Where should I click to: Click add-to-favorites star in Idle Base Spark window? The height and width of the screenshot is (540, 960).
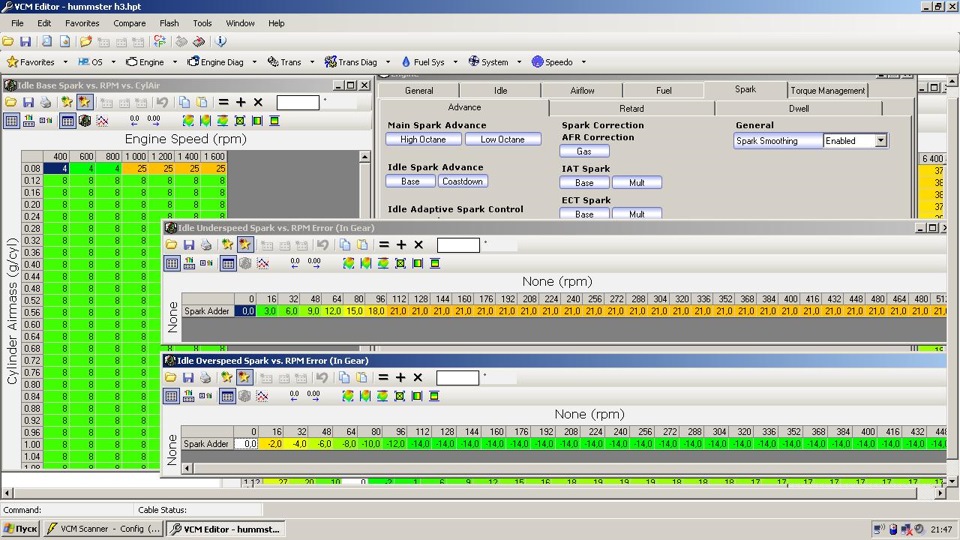[x=67, y=102]
